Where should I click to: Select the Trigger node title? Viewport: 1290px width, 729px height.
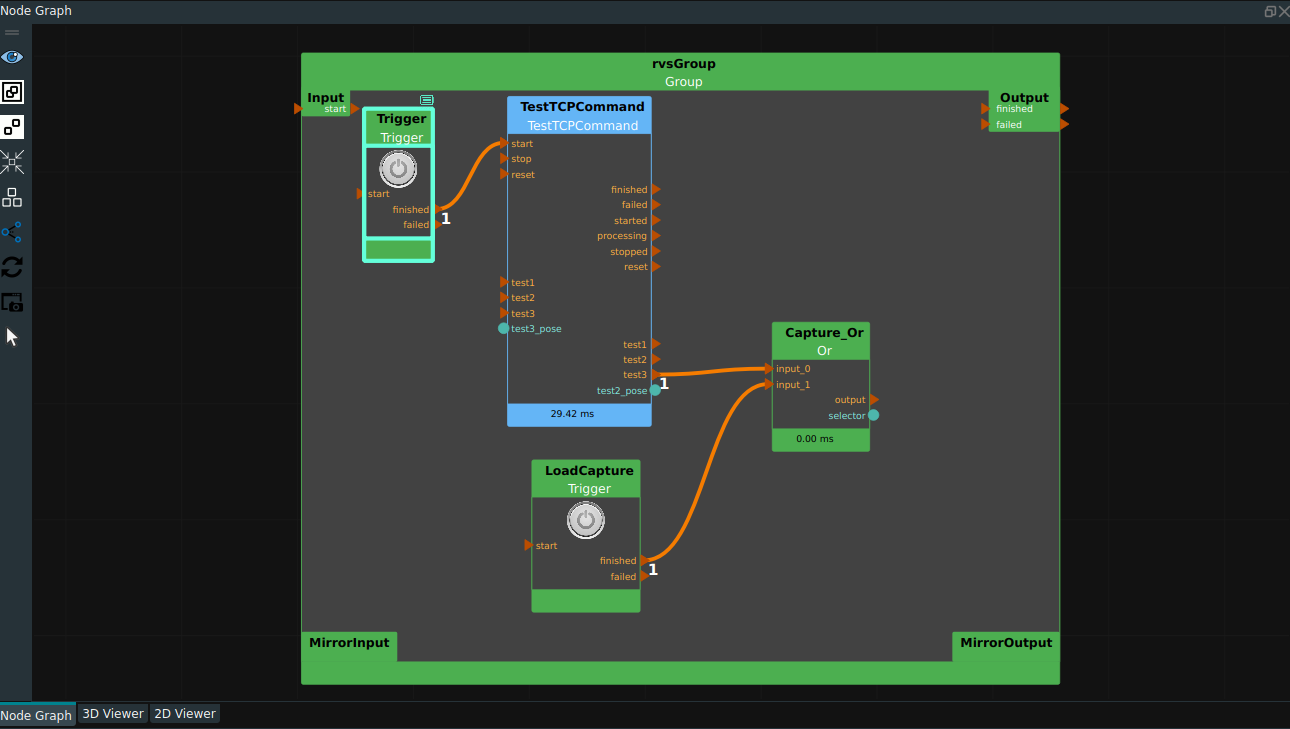[x=401, y=119]
